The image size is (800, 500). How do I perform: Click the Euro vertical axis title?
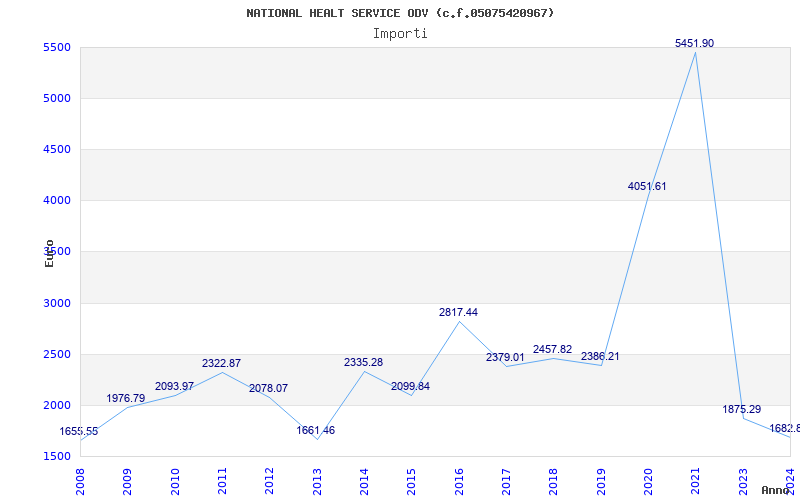point(49,254)
